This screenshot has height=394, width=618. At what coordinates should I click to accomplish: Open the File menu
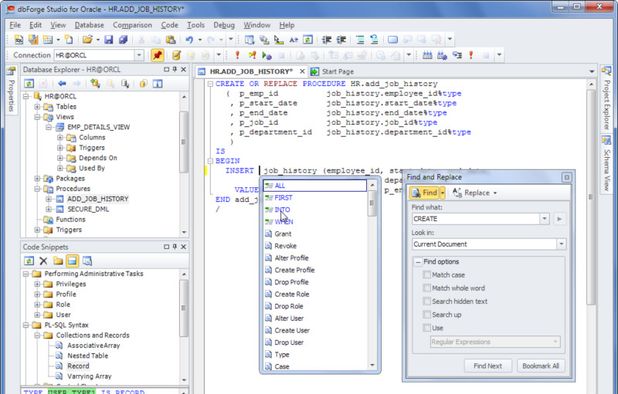pyautogui.click(x=15, y=25)
